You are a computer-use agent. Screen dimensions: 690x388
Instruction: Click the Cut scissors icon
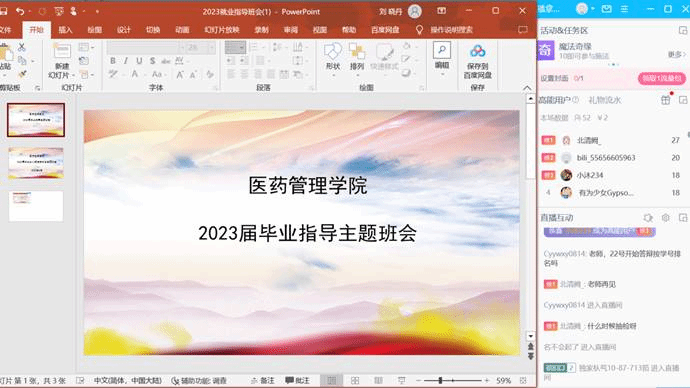[x=22, y=47]
